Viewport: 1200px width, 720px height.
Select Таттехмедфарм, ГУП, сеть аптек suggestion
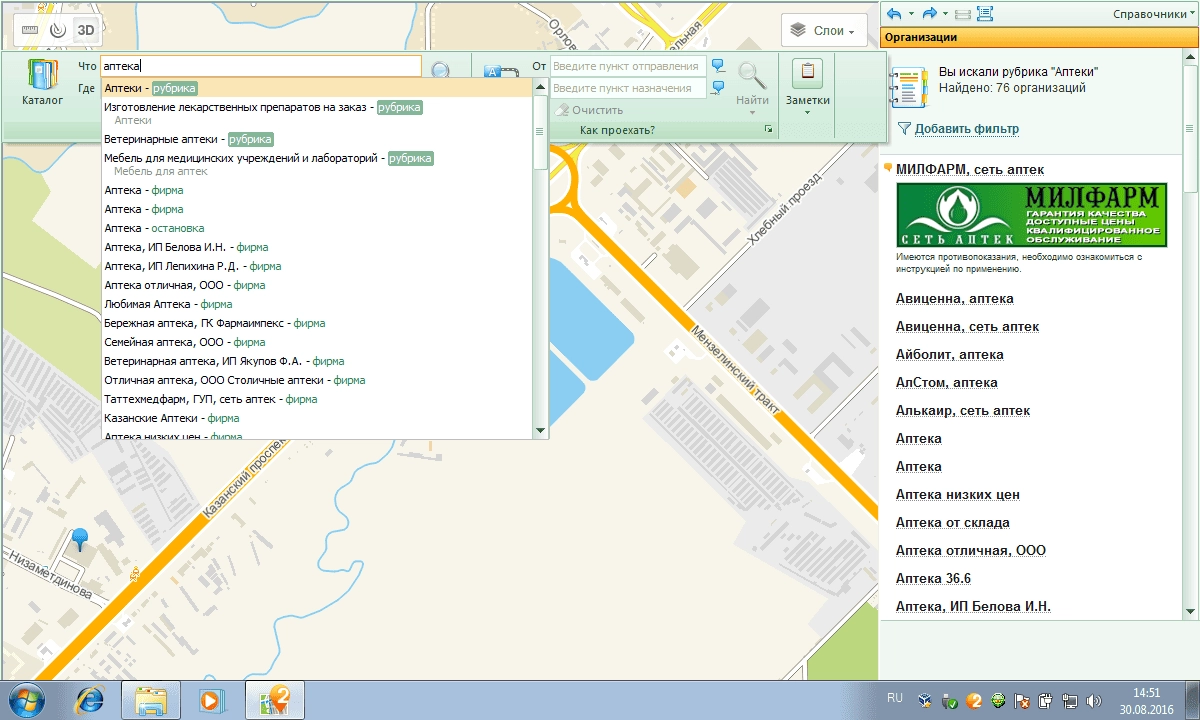(x=318, y=399)
